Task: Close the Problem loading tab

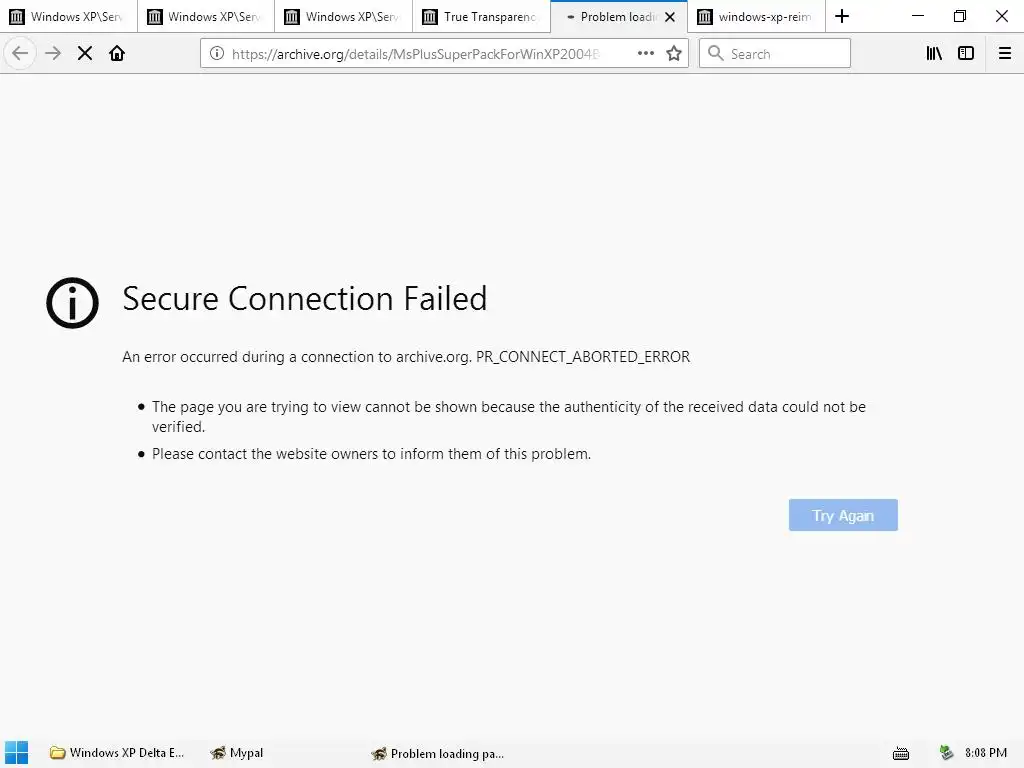Action: tap(670, 16)
